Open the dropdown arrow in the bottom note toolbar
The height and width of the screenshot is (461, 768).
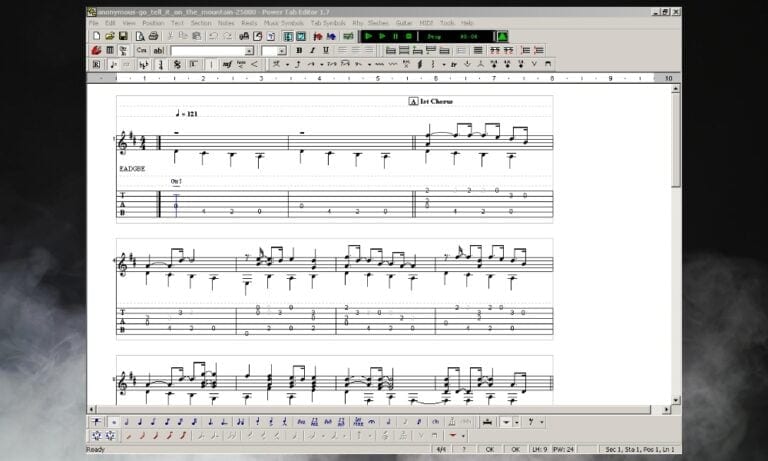[x=517, y=422]
